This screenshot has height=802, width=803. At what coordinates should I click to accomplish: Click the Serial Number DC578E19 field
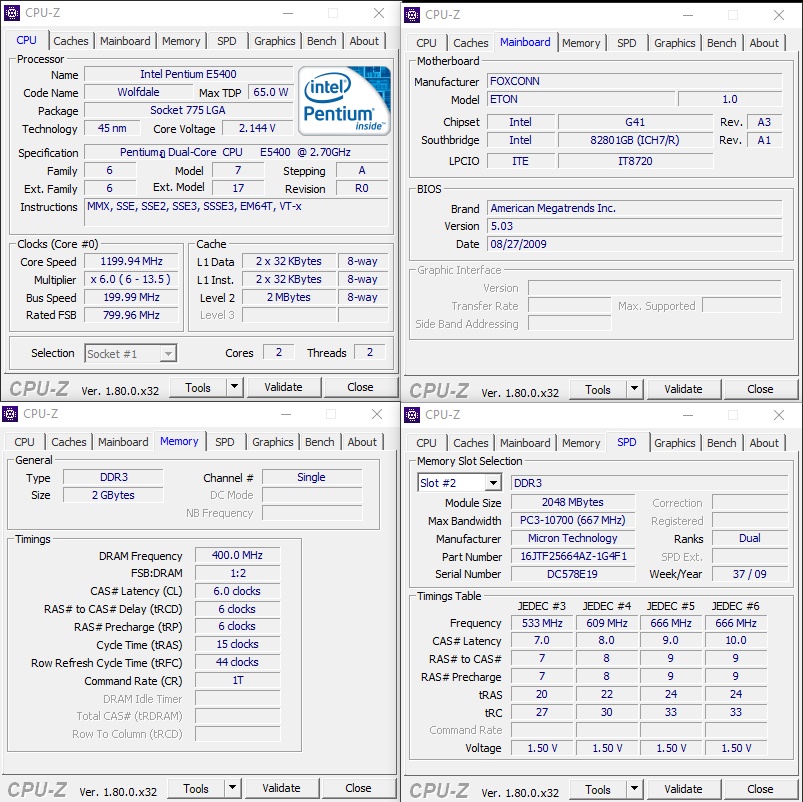pos(573,574)
